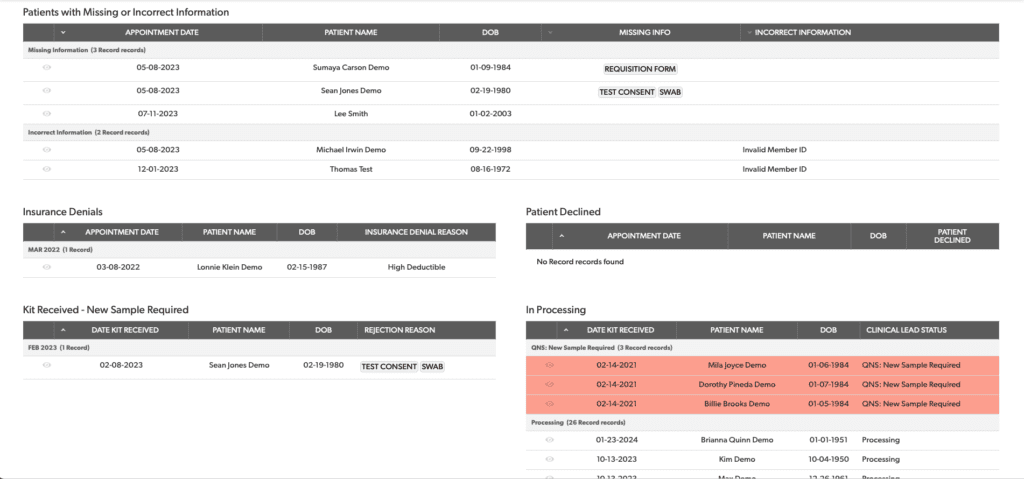This screenshot has height=479, width=1024.
Task: Click High Deductible denial reason
Action: coord(416,267)
